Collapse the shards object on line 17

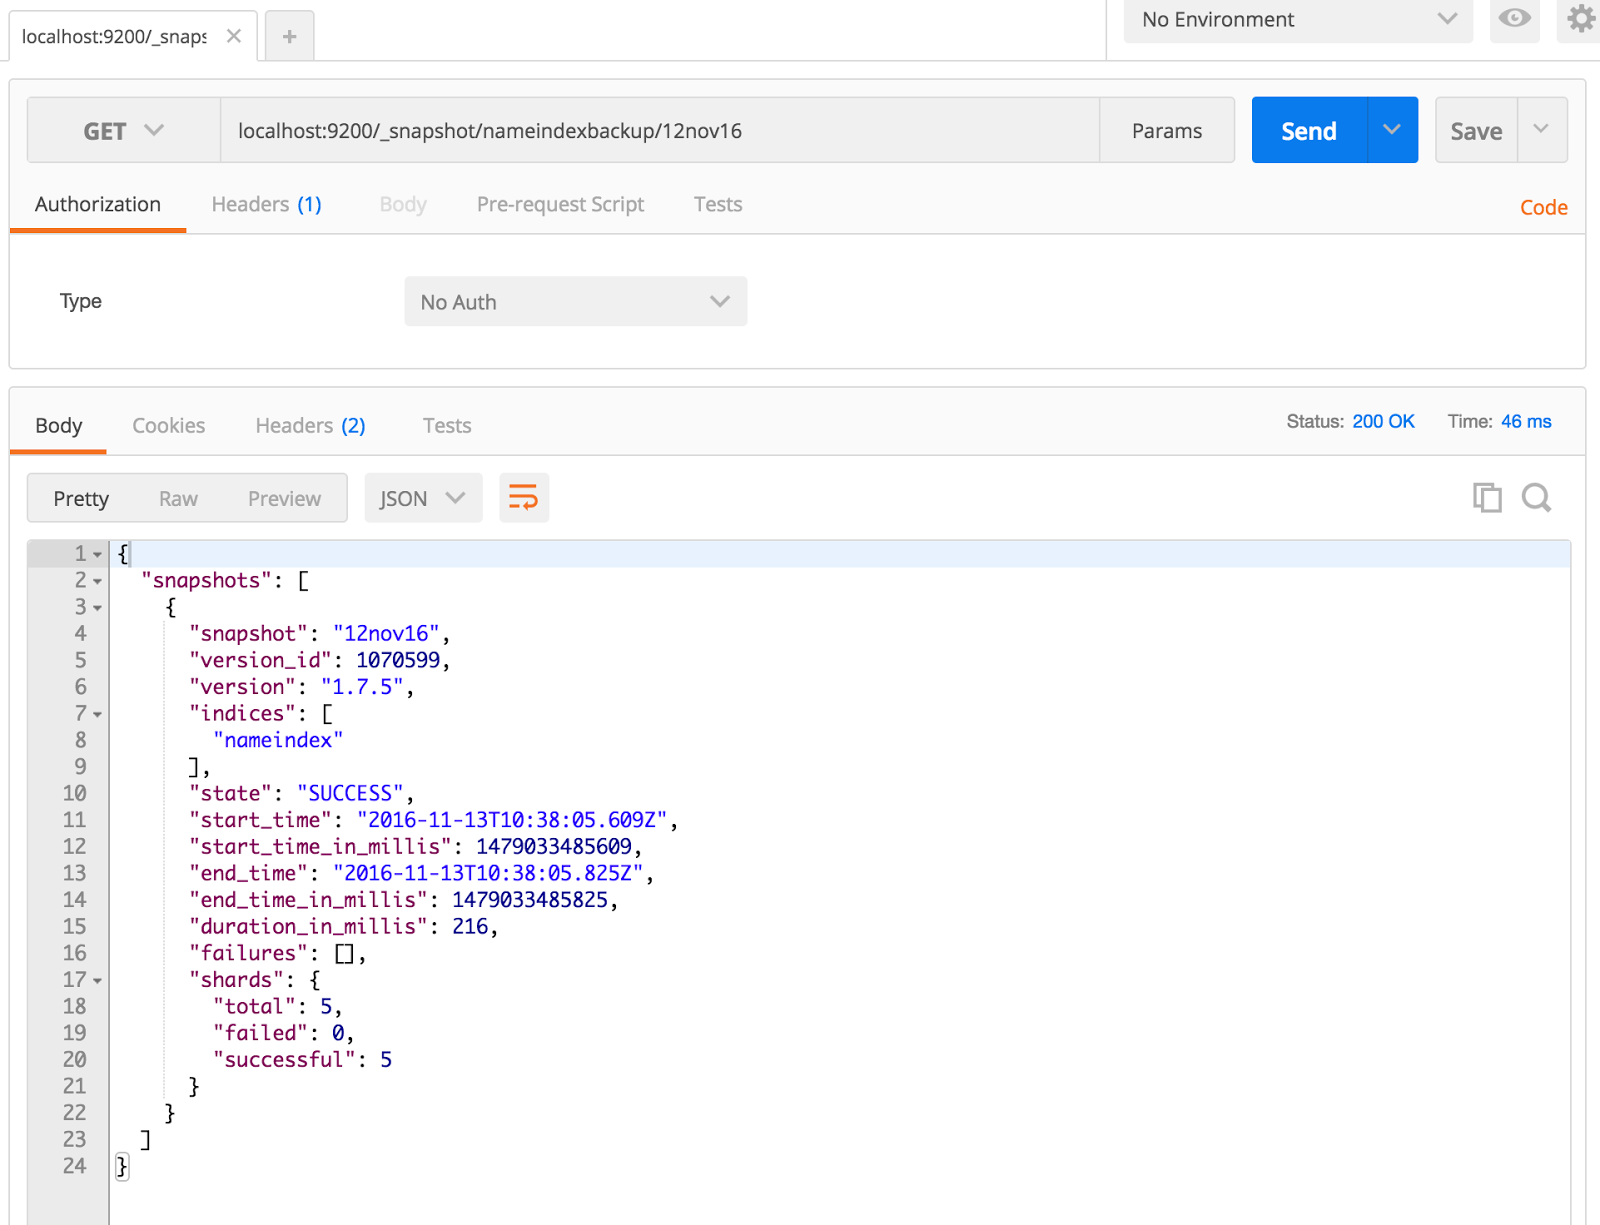95,980
